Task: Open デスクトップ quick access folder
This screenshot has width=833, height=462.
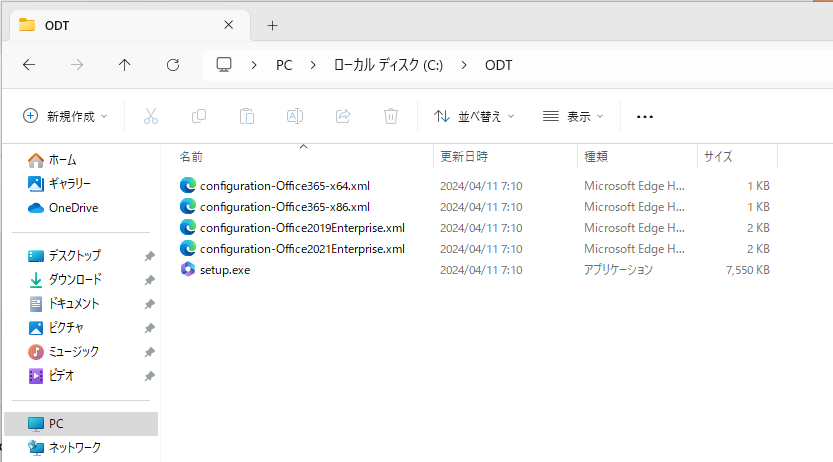Action: point(64,255)
